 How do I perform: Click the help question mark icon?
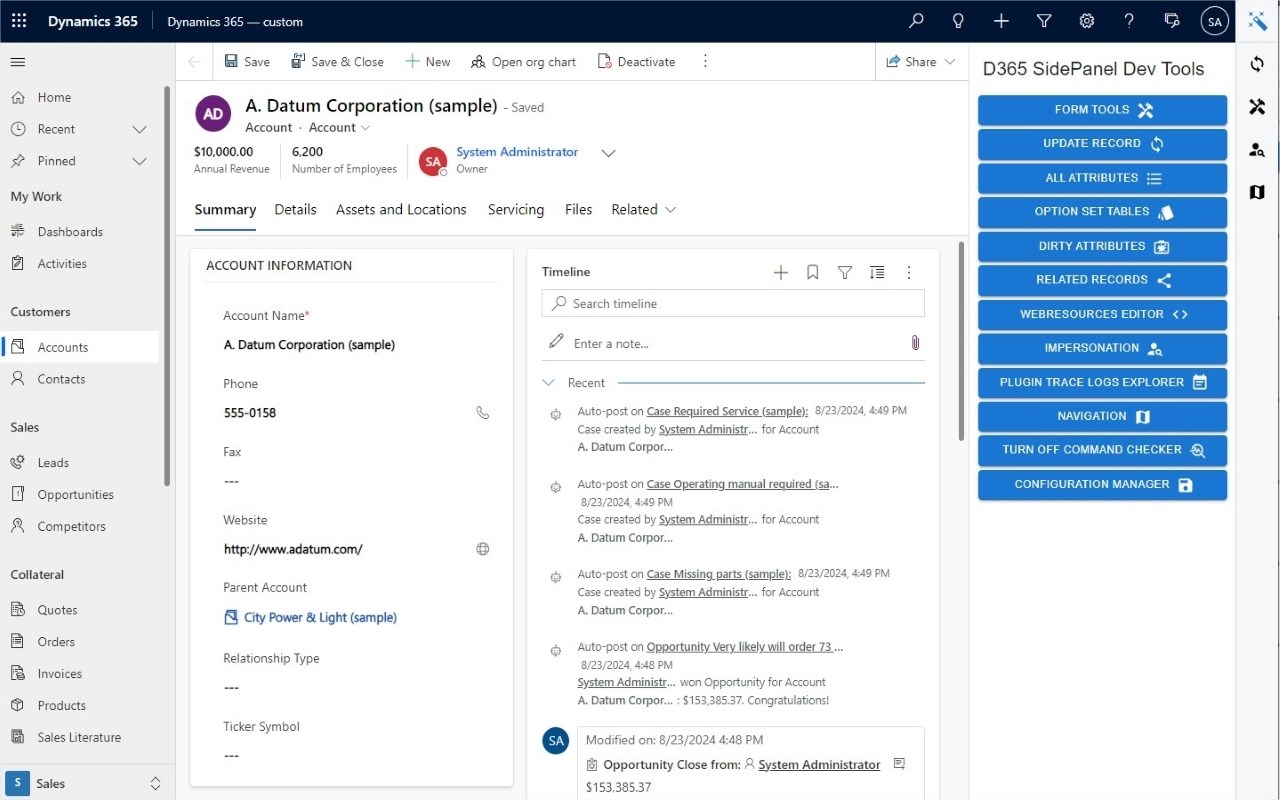(1129, 21)
